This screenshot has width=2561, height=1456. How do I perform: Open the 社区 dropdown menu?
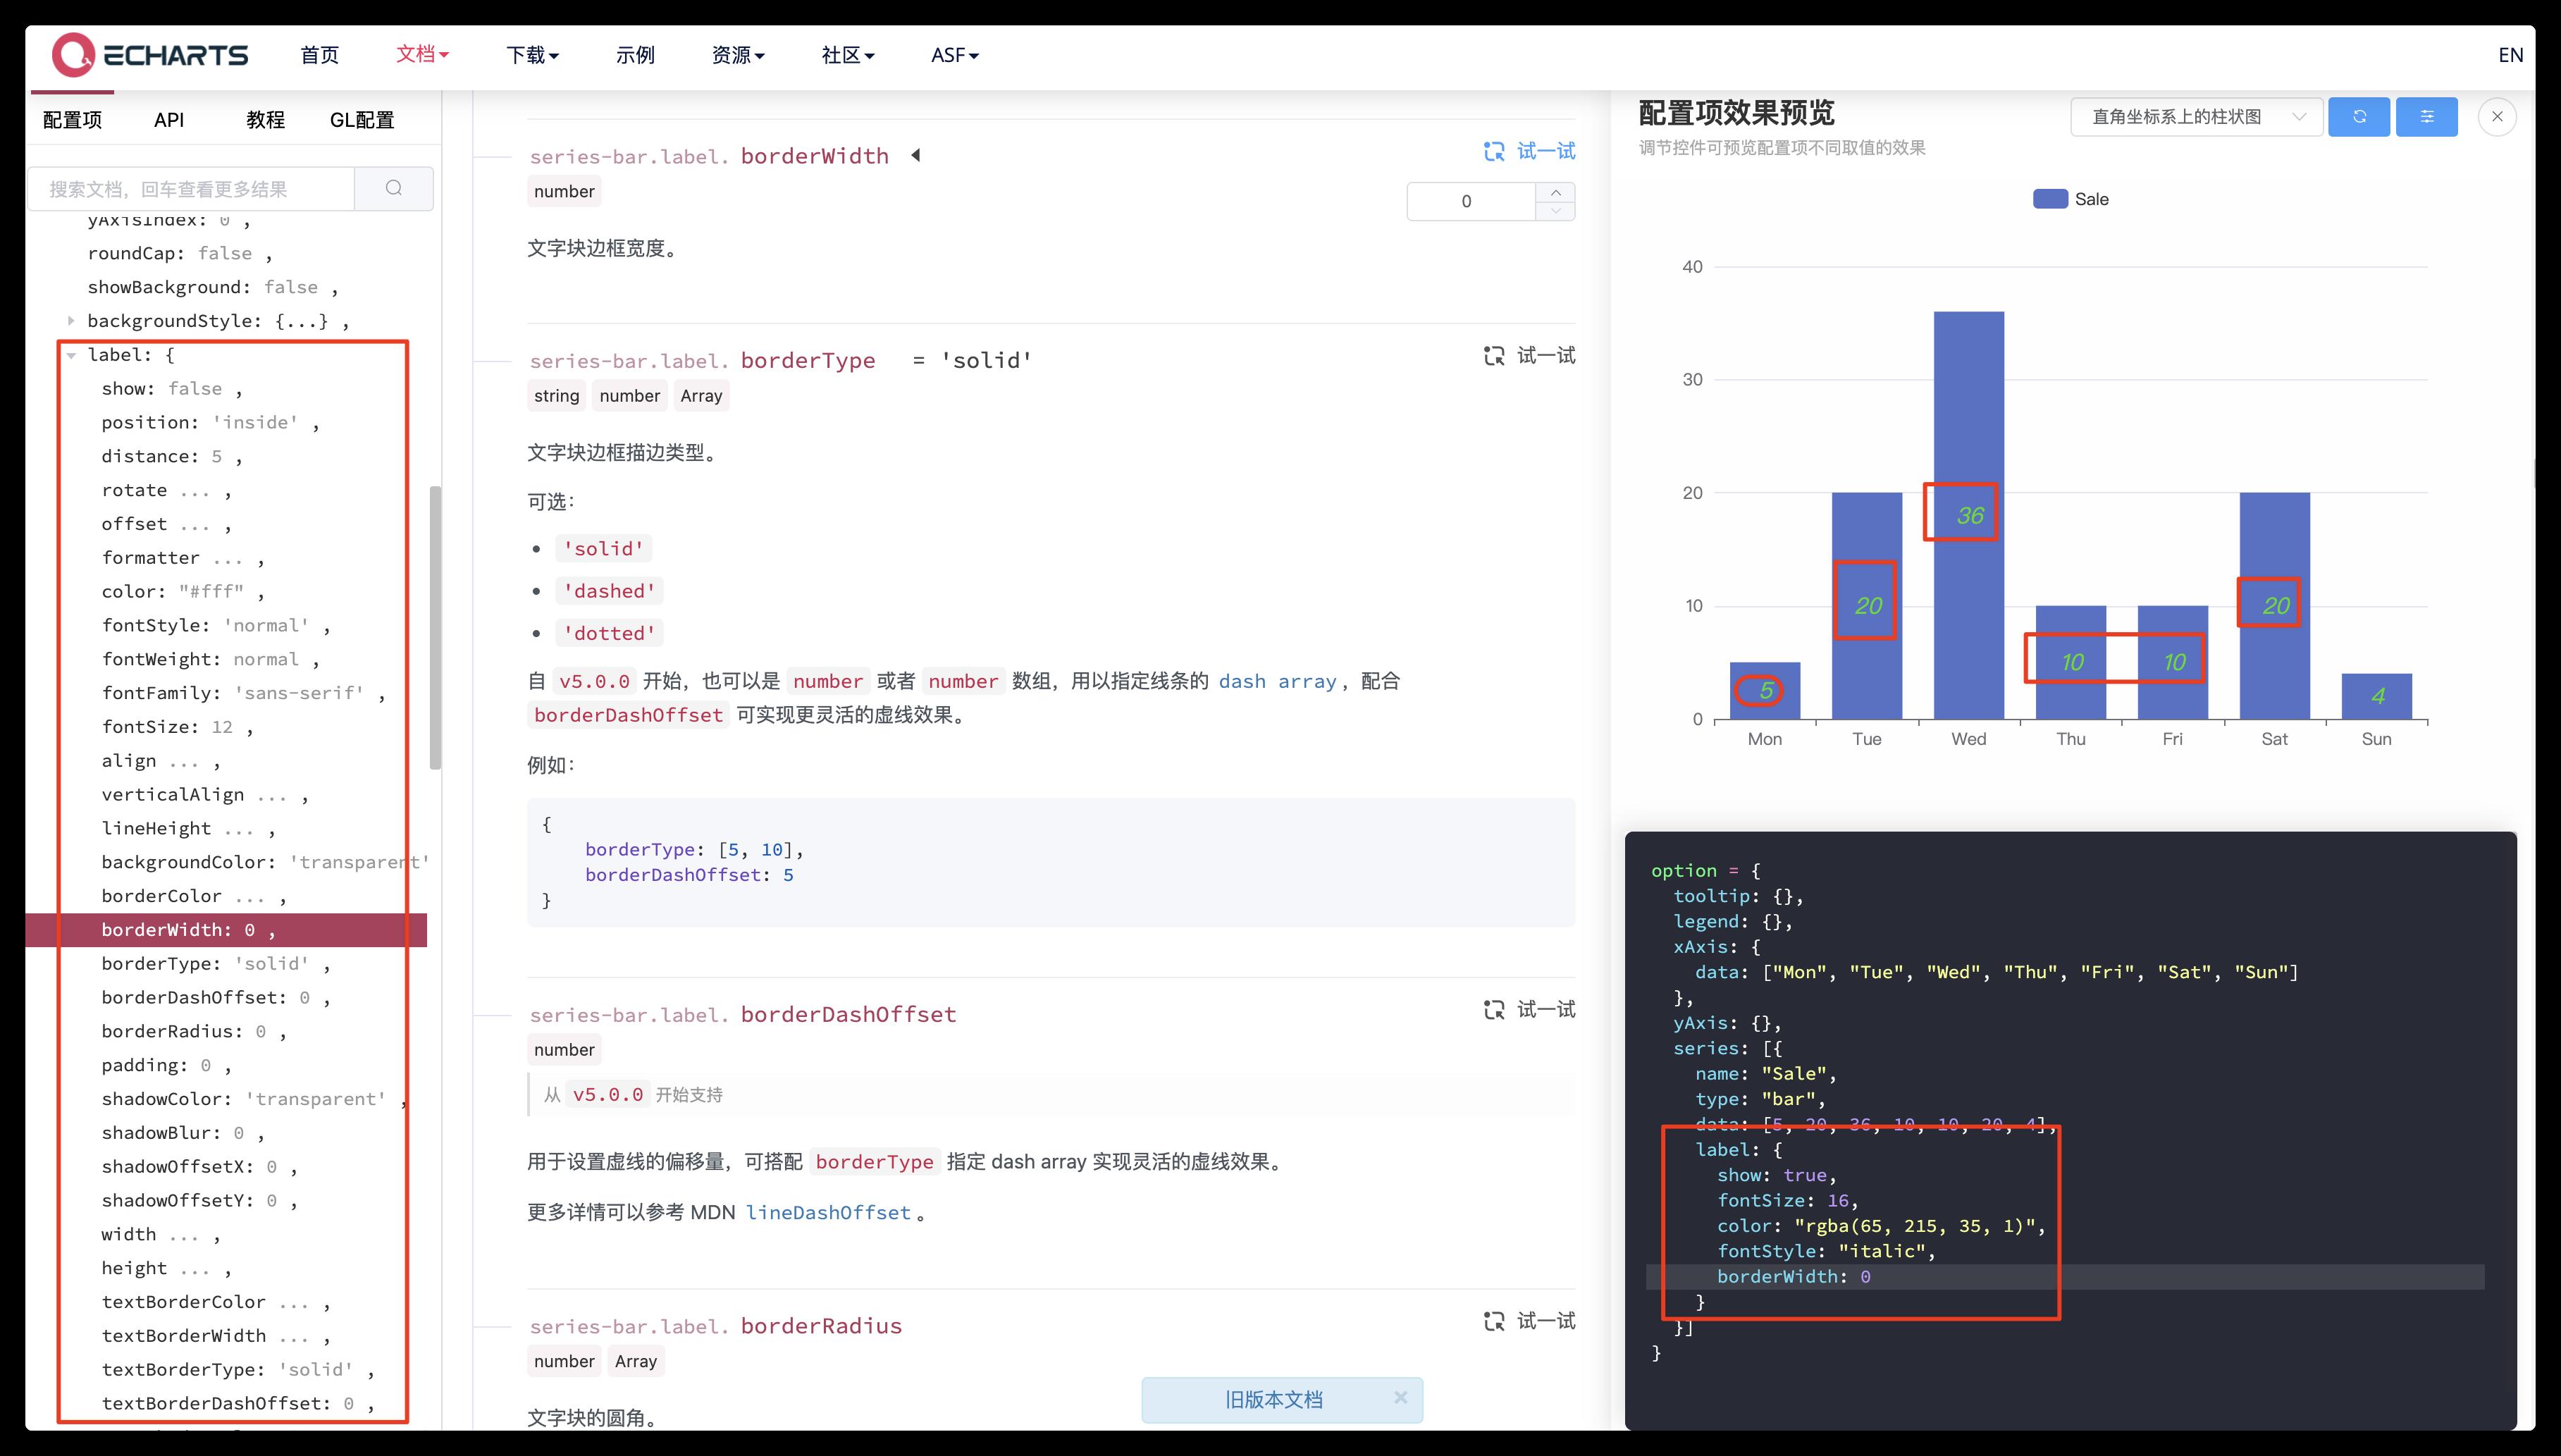(x=848, y=55)
